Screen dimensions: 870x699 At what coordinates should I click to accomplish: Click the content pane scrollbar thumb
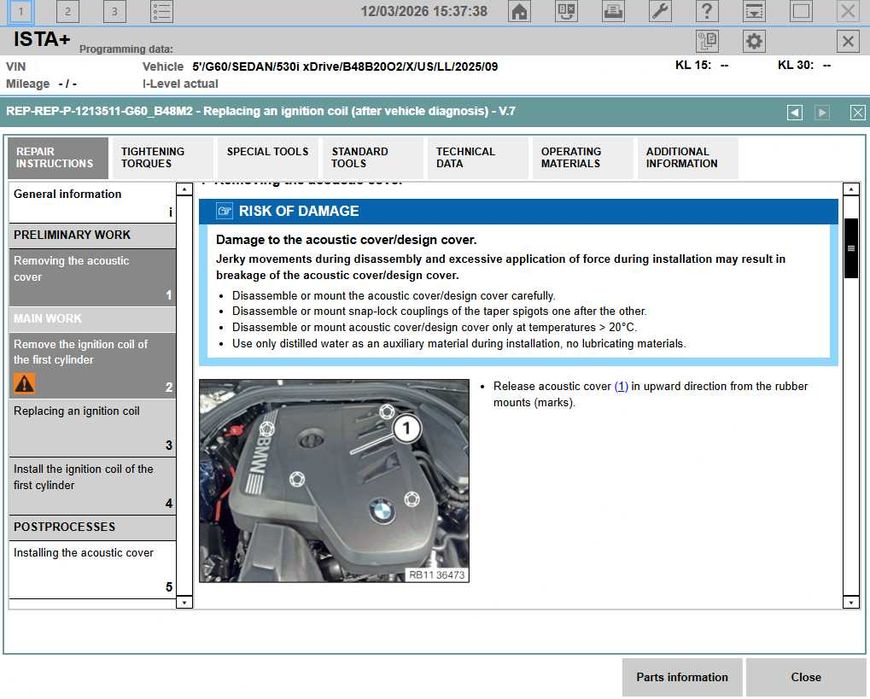point(851,248)
